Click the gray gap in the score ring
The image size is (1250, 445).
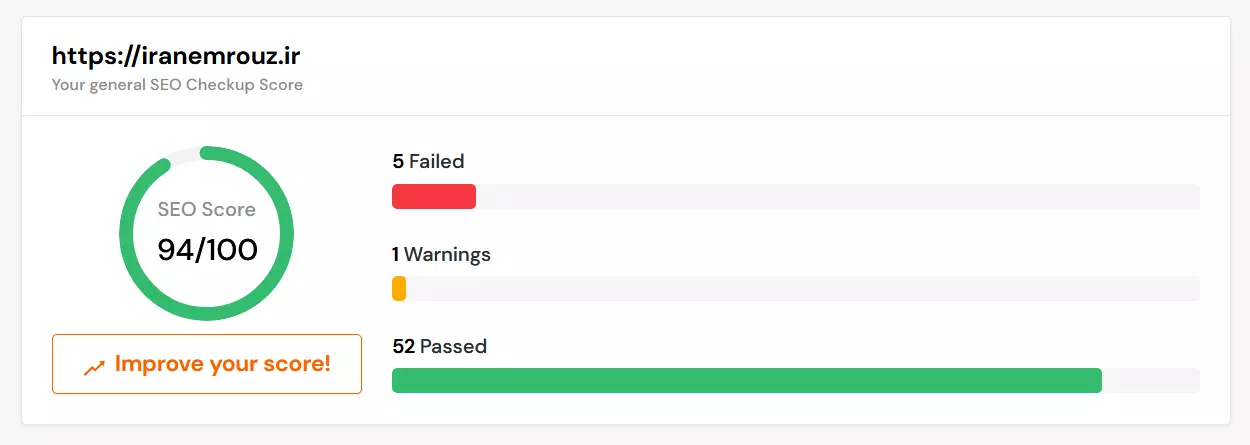tap(184, 155)
